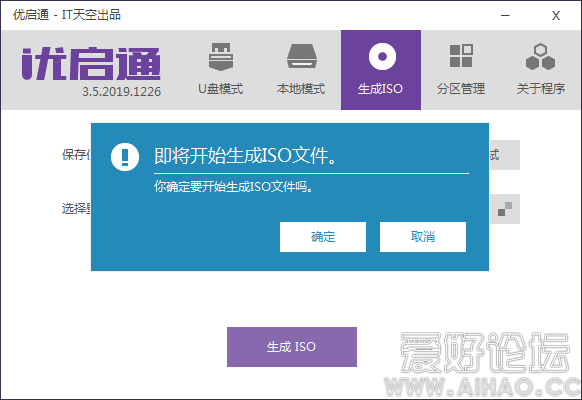The image size is (582, 400).
Task: Click message 你确定要开始生成ISO文件吗。
Action: [234, 187]
